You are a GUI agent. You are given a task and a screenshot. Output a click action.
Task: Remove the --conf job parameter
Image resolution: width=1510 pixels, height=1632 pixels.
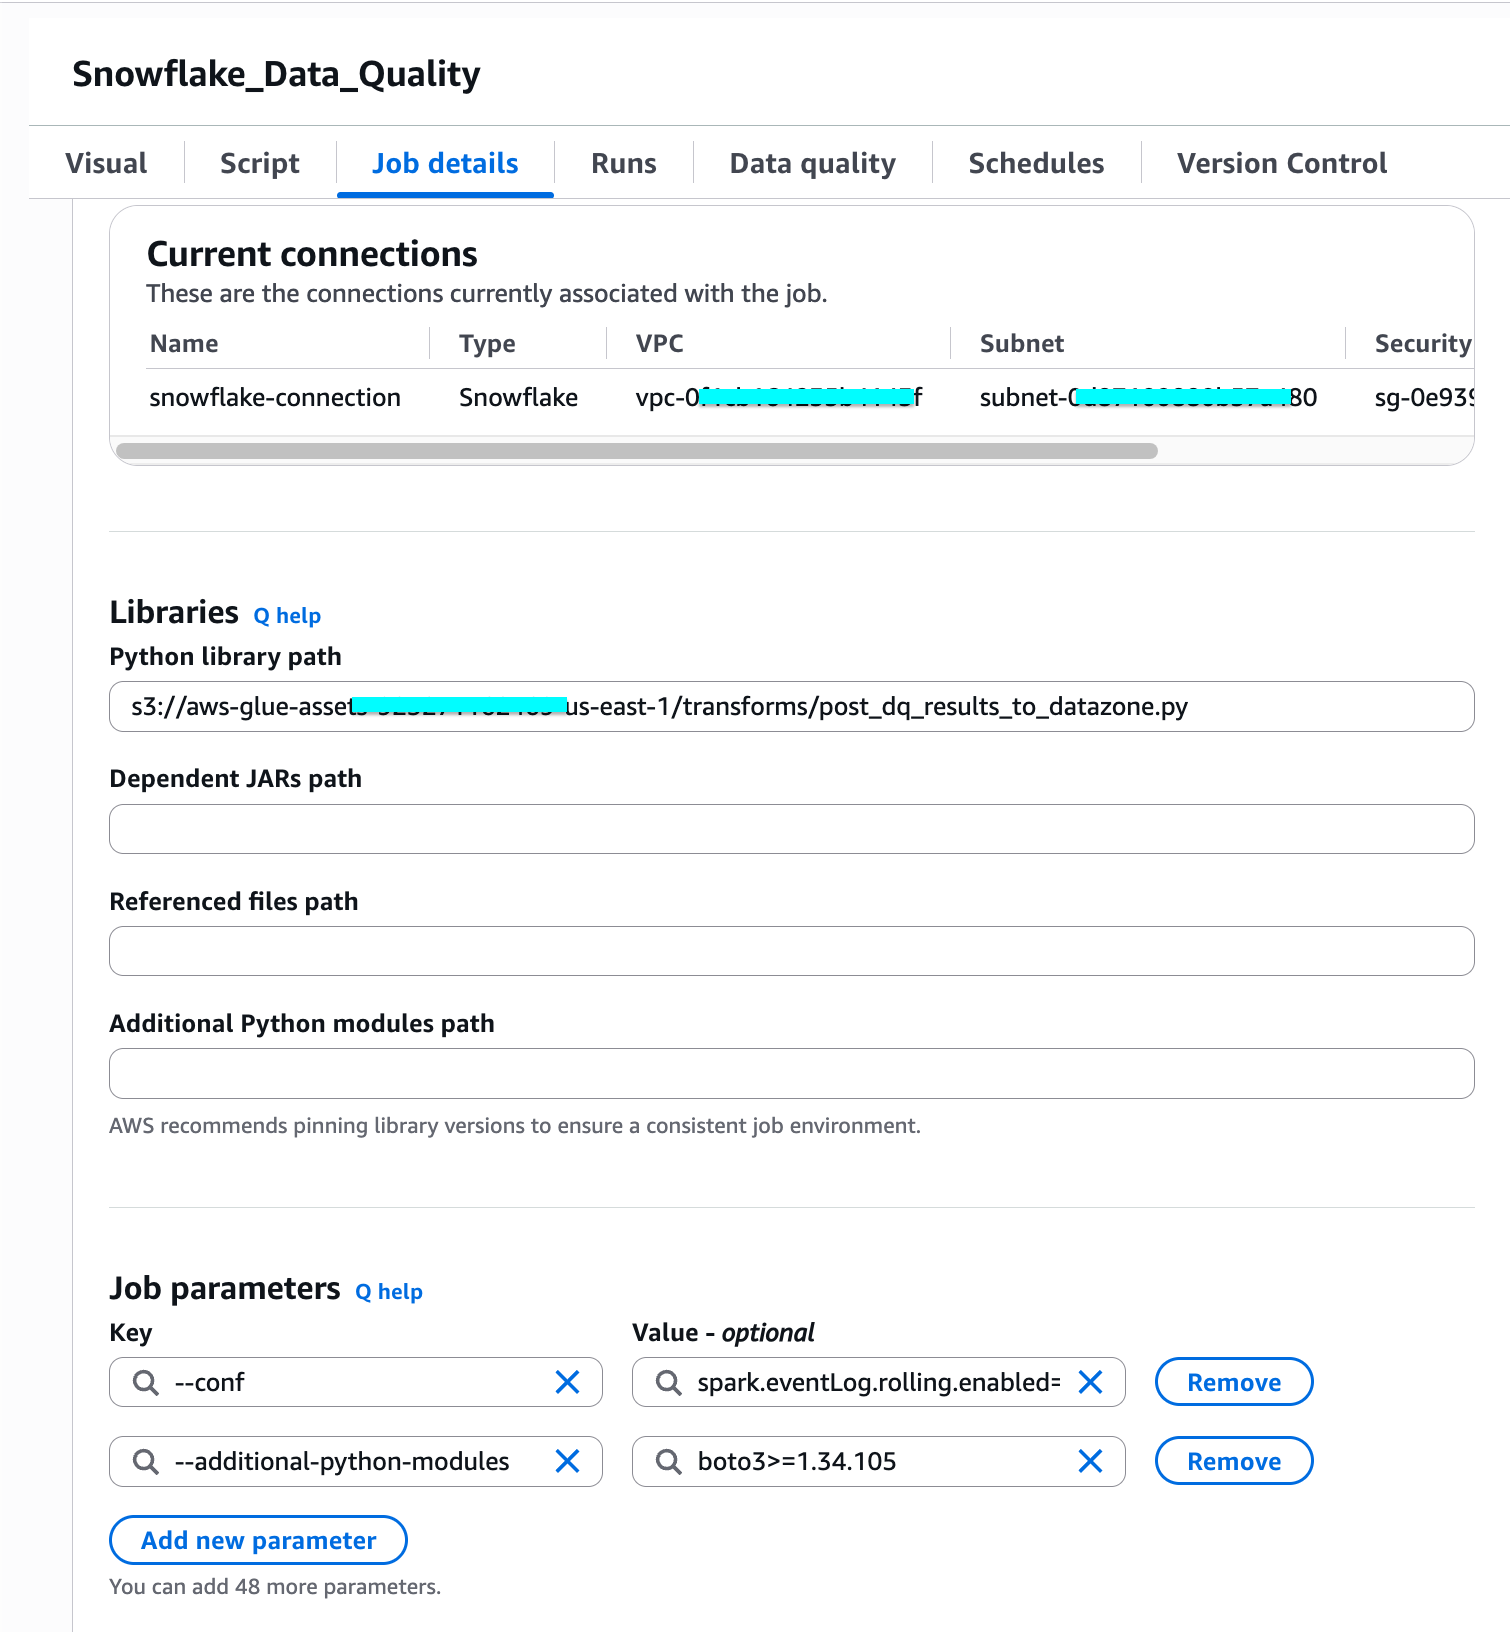point(1234,1382)
